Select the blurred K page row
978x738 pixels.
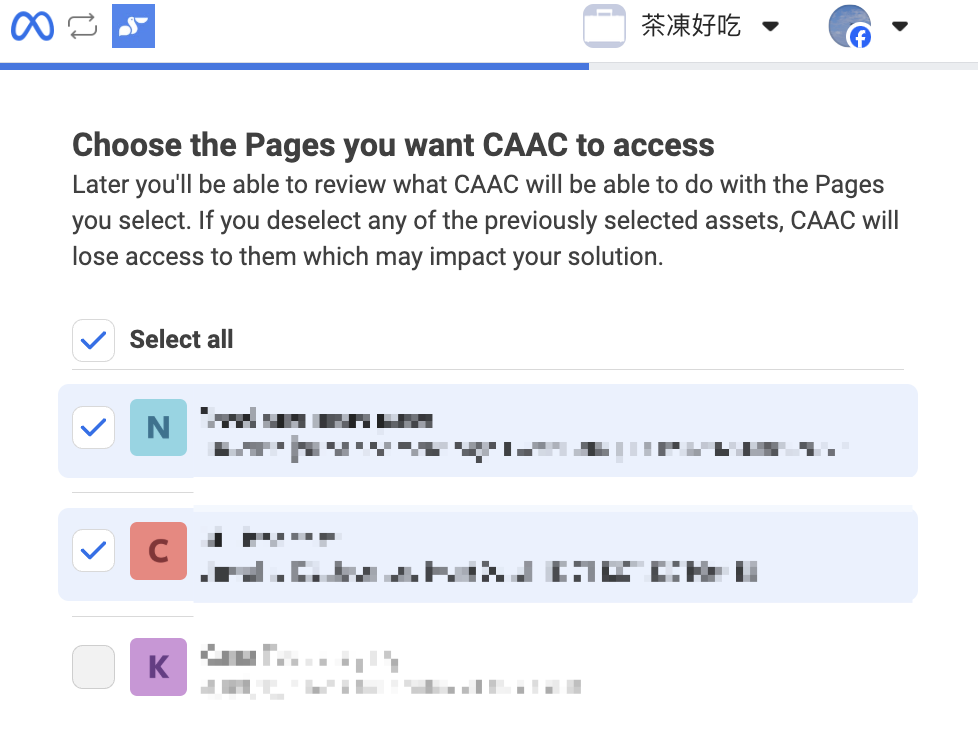coord(488,668)
